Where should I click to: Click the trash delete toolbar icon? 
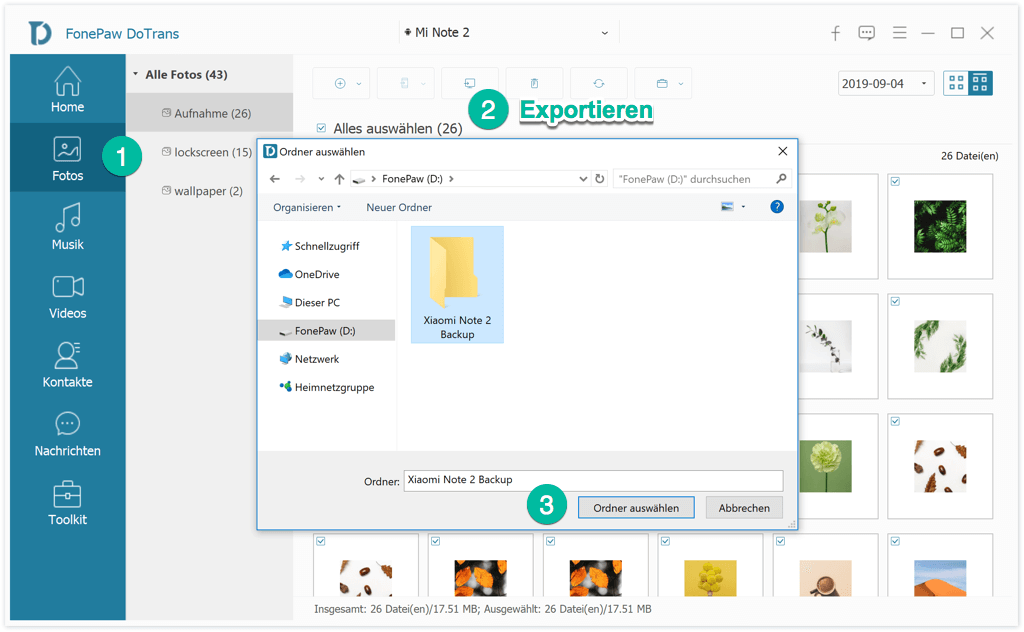click(x=534, y=83)
